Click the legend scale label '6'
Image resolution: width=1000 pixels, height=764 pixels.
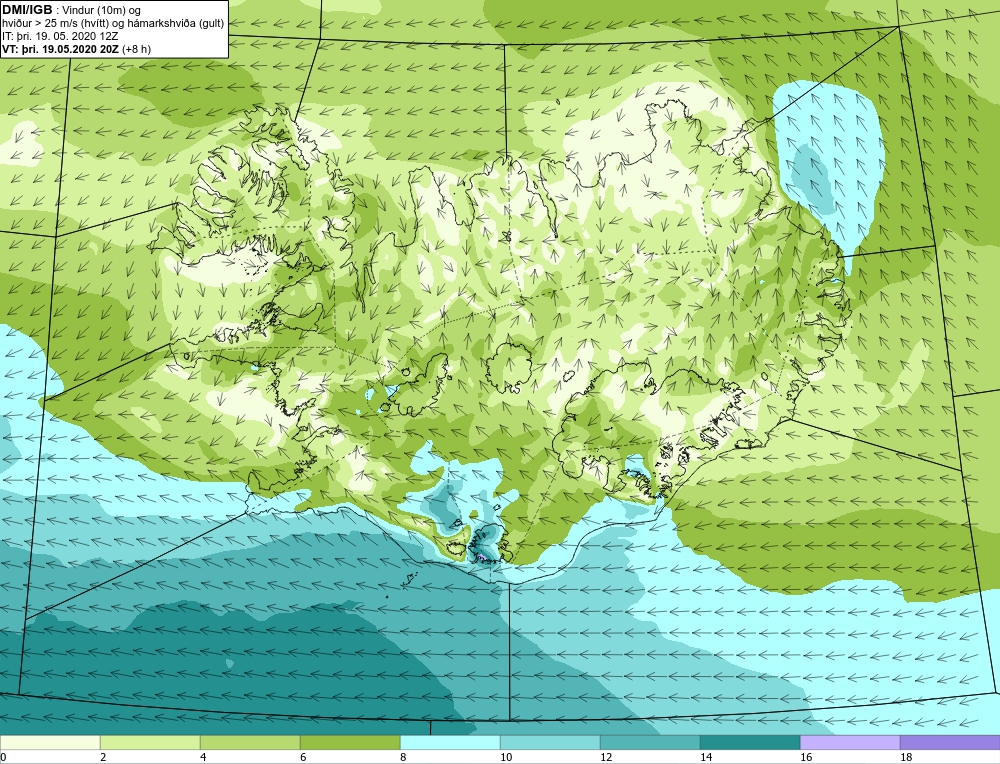[304, 757]
